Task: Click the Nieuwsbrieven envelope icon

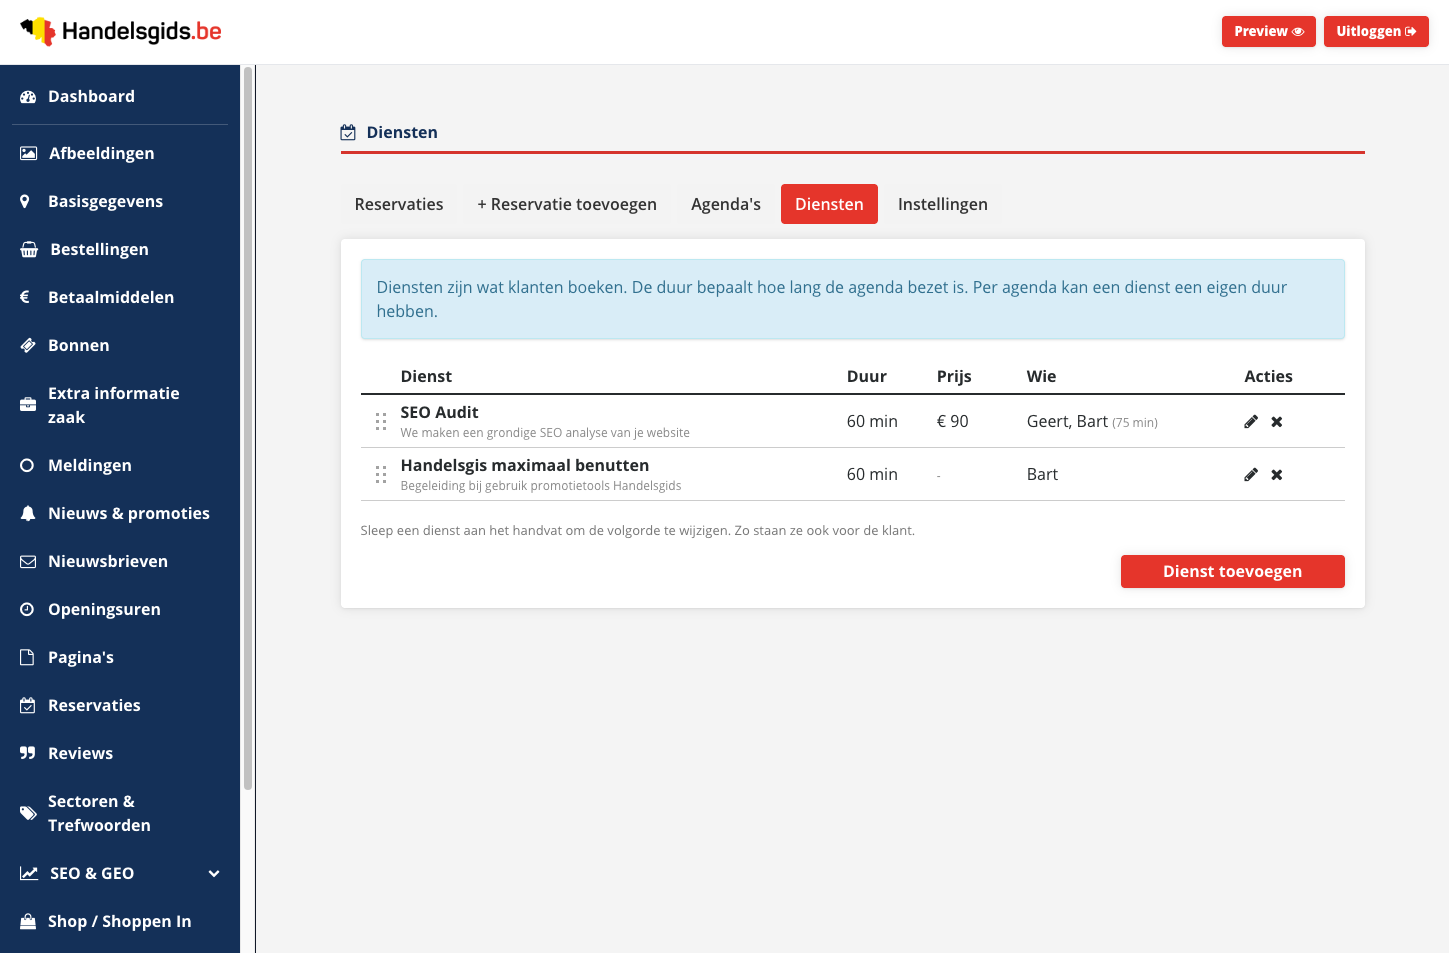Action: click(x=28, y=562)
